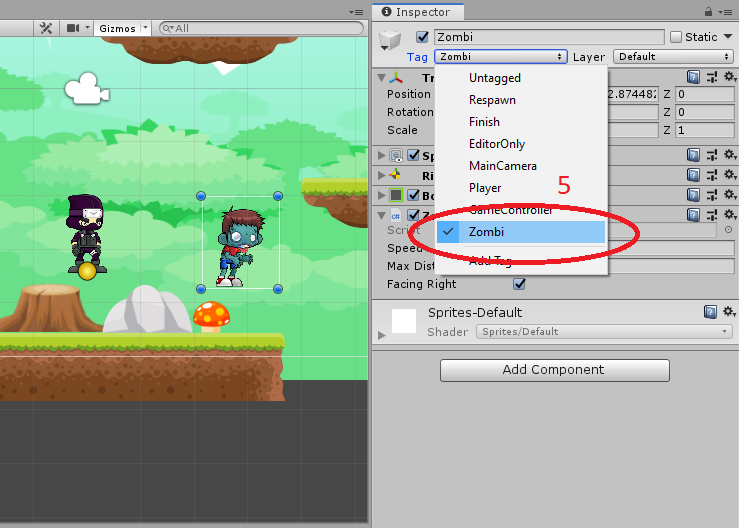Open the Layer dropdown set to Default
Viewport: 739px width, 528px height.
(673, 57)
